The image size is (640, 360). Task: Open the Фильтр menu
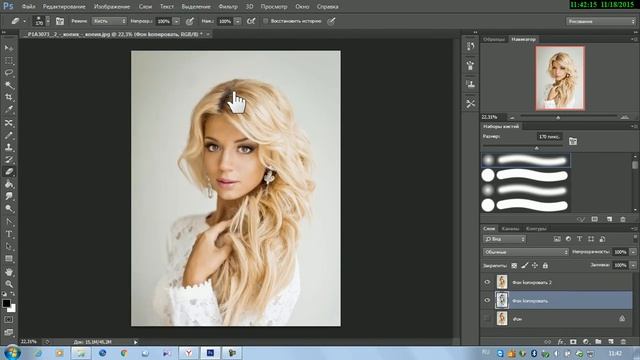228,7
